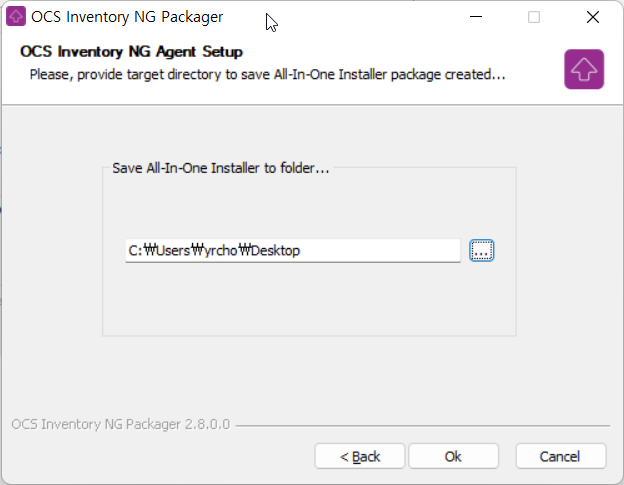Cancel the packager setup
Image resolution: width=624 pixels, height=485 pixels.
(x=561, y=456)
